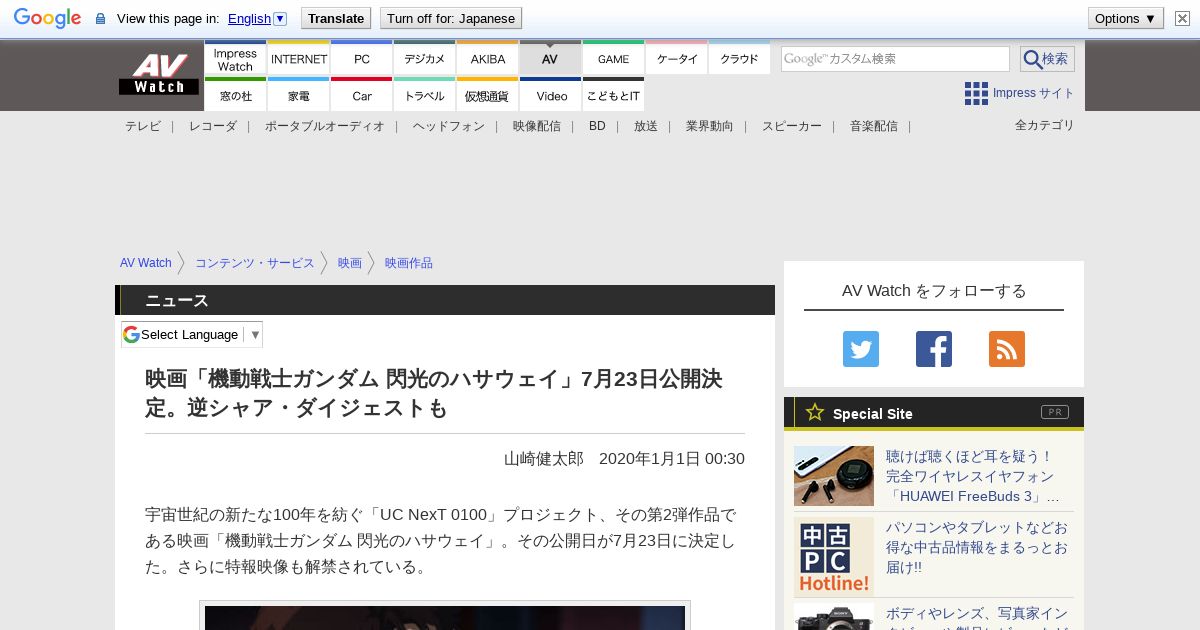Click the lock icon in translate bar
This screenshot has width=1200, height=630.
(100, 19)
